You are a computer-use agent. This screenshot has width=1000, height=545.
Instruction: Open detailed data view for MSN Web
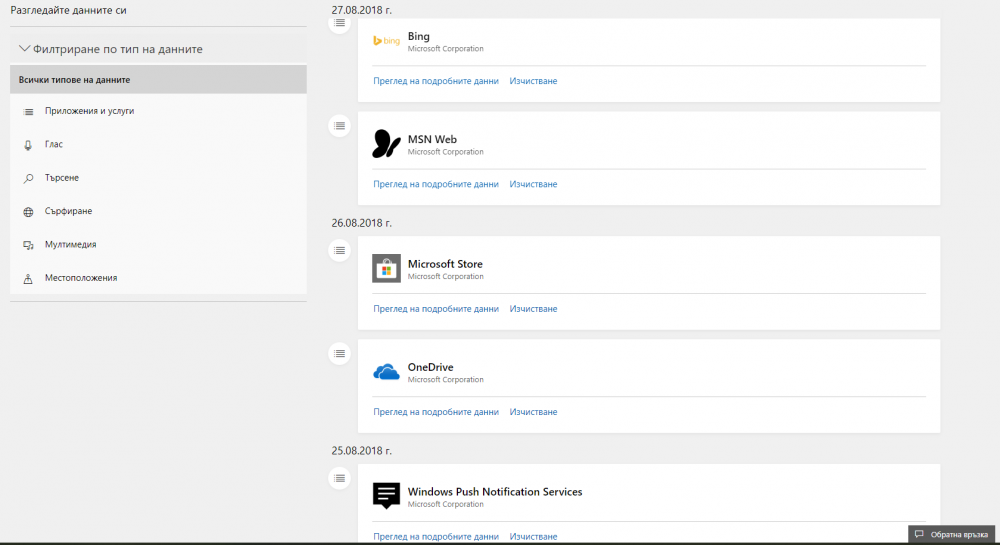436,184
